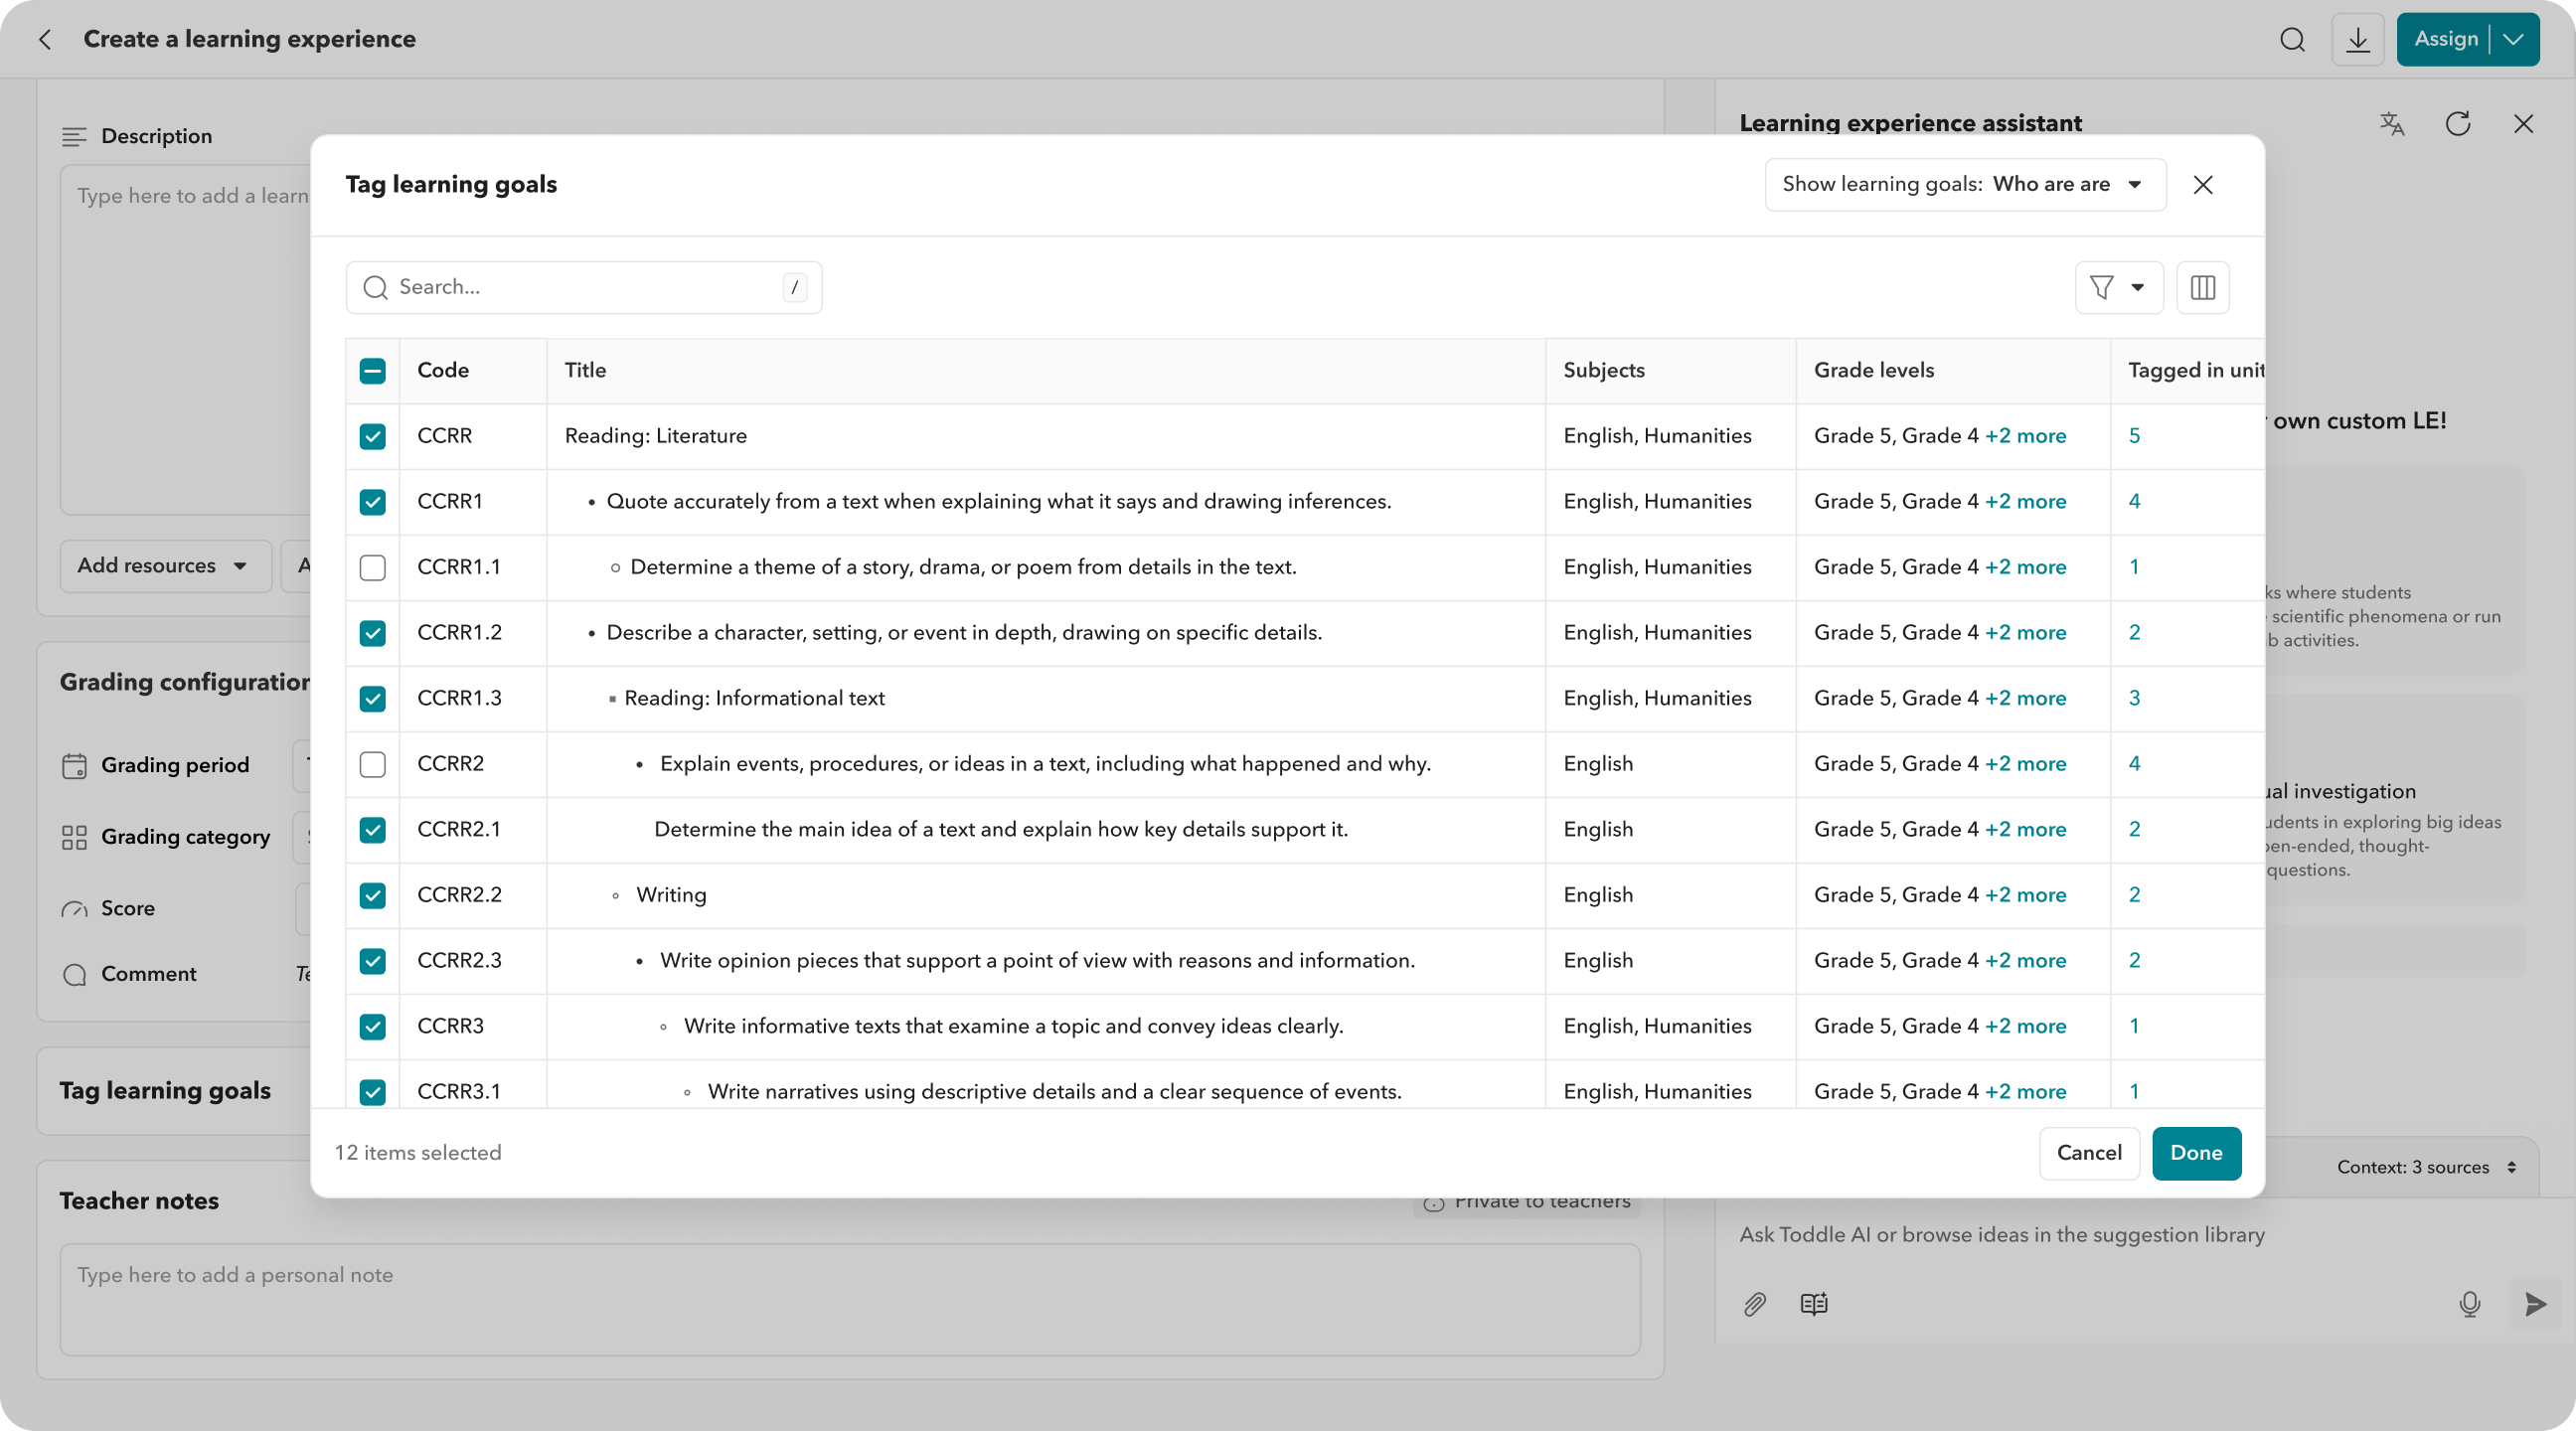Uncheck the CCRR2.3 row checkbox
This screenshot has height=1431, width=2576.
pos(372,960)
